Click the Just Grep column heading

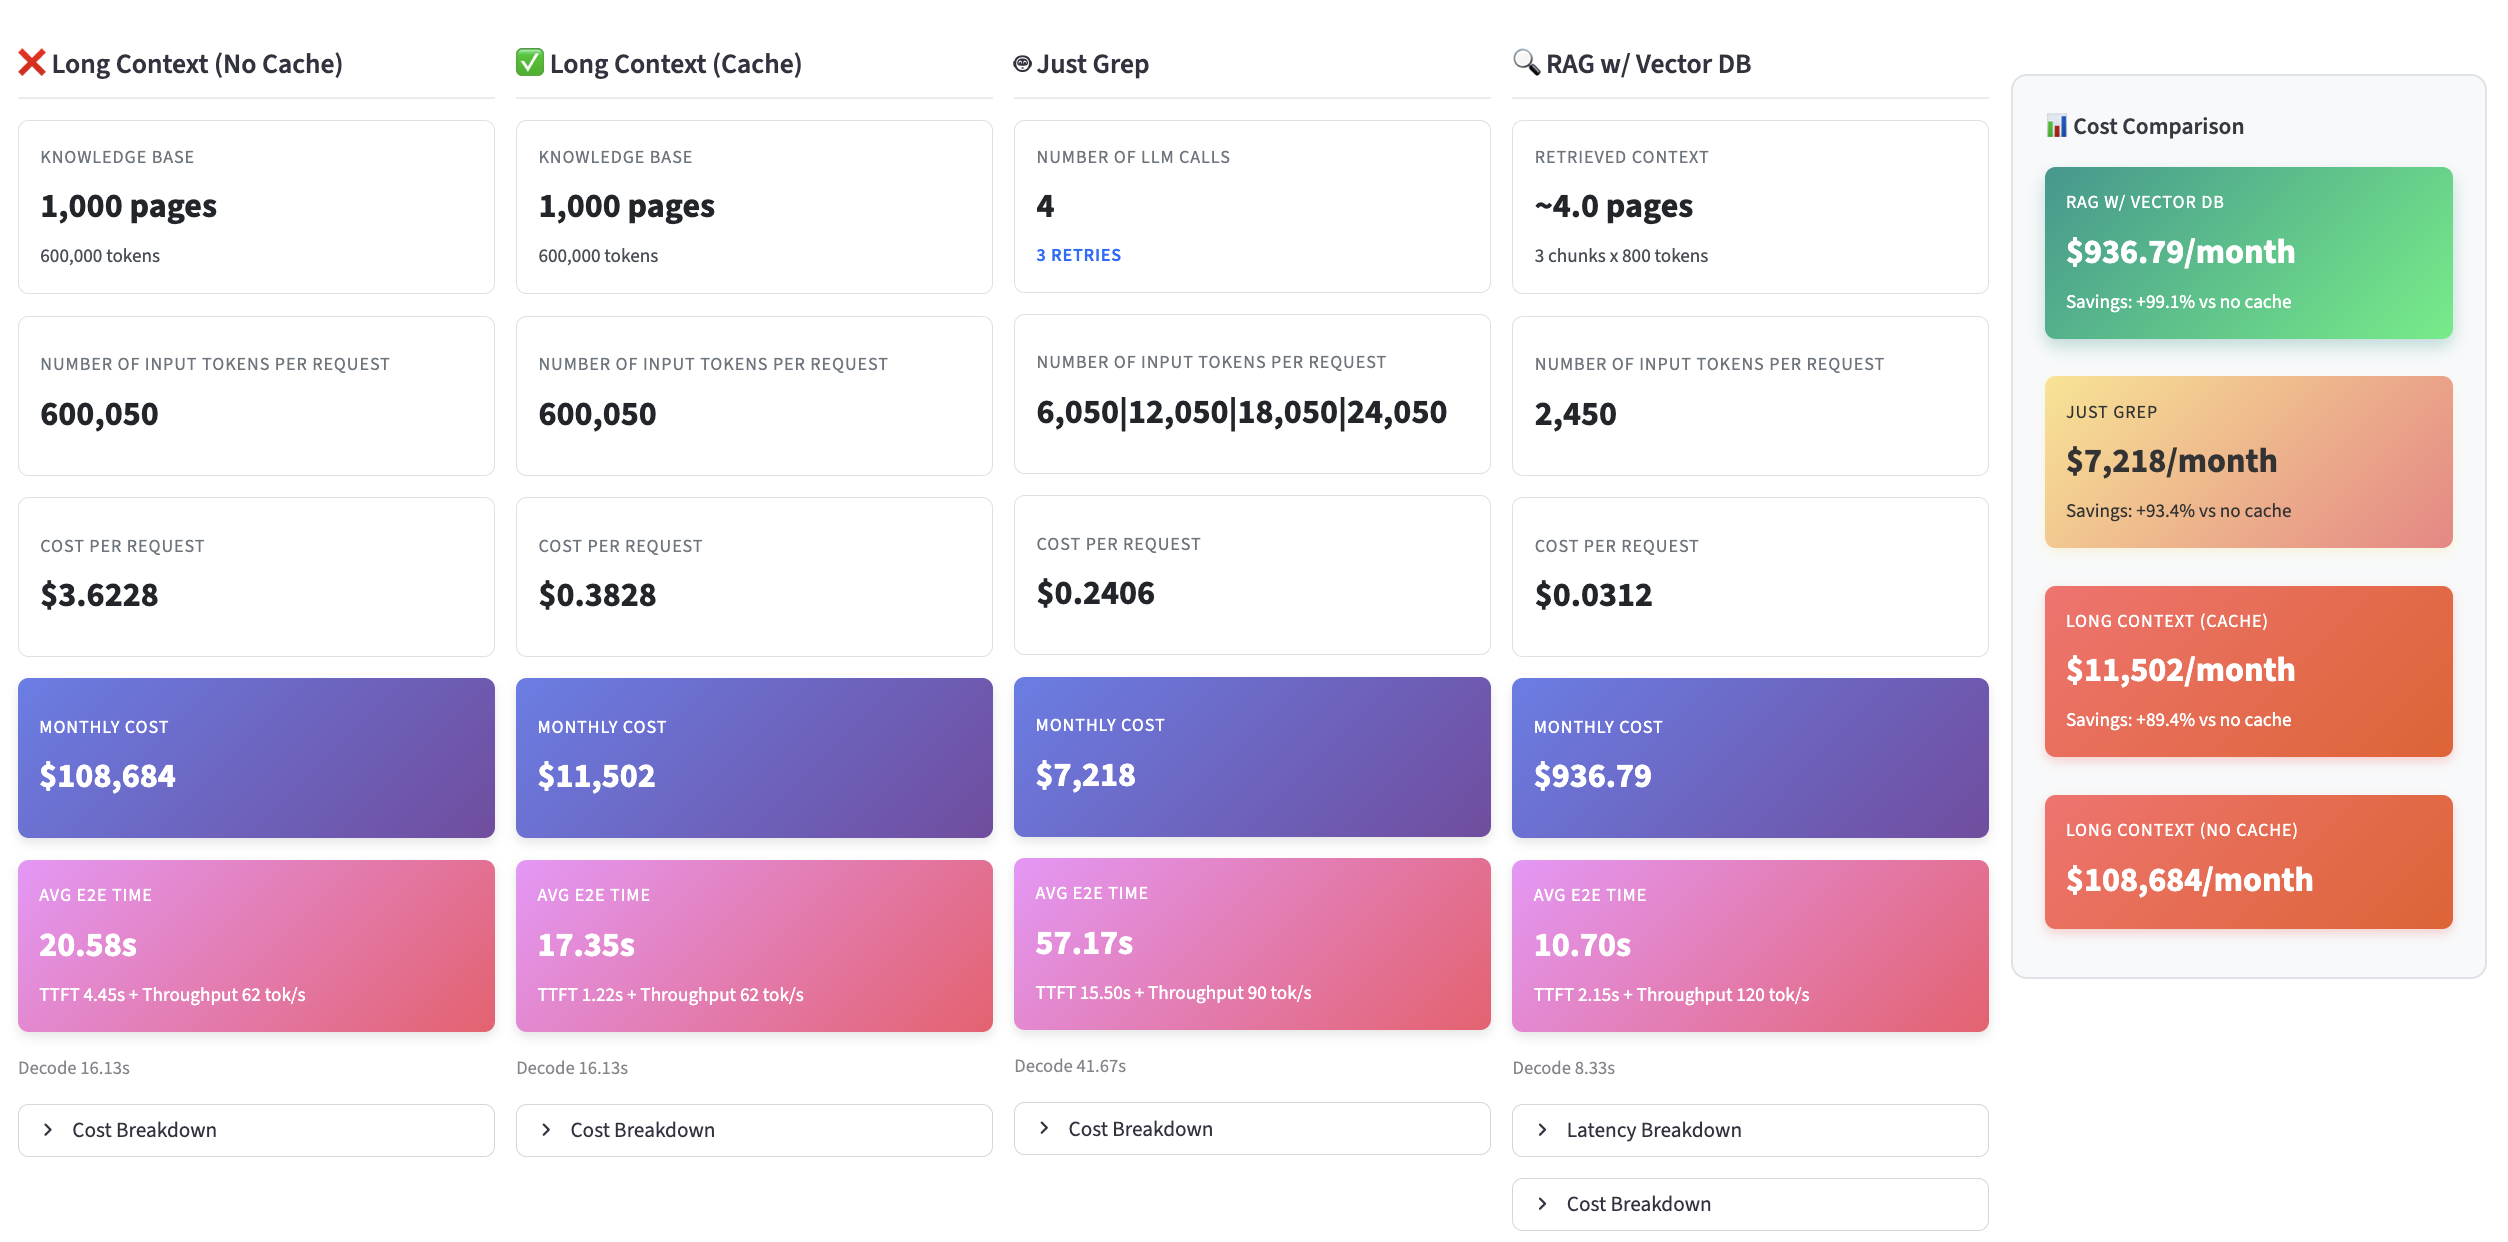(x=1092, y=64)
